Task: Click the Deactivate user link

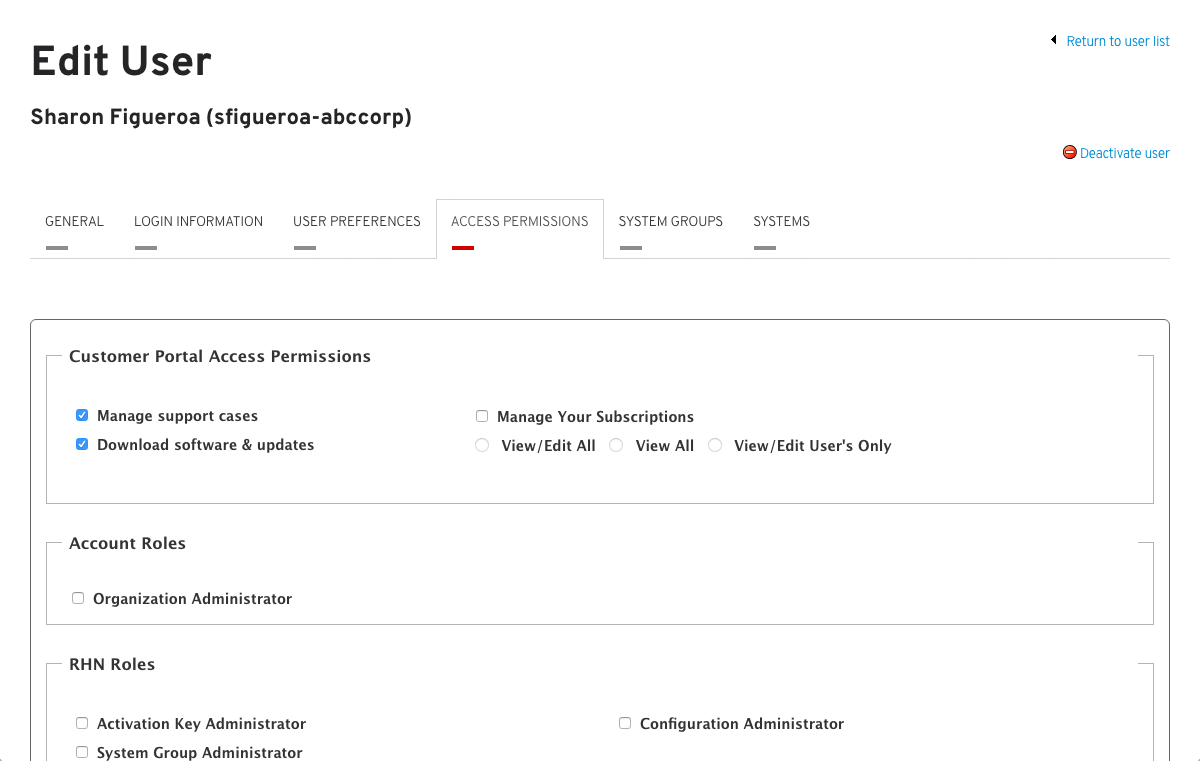Action: [x=1125, y=152]
